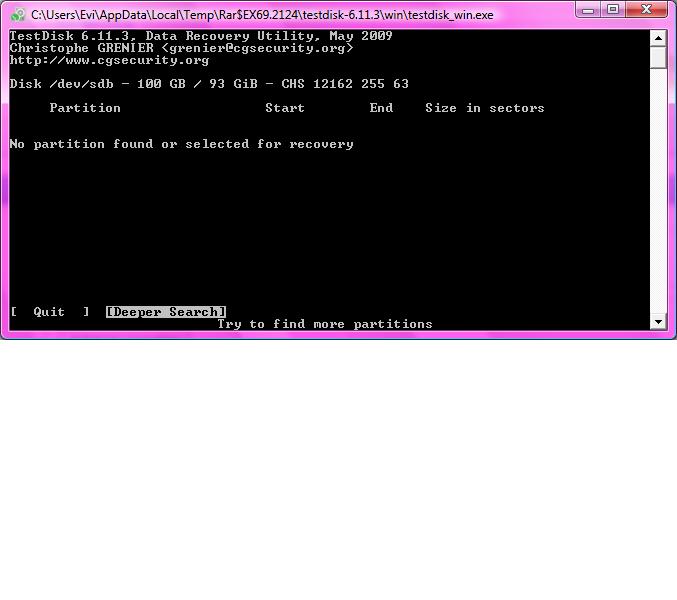Click the 'End' column header

pos(381,108)
